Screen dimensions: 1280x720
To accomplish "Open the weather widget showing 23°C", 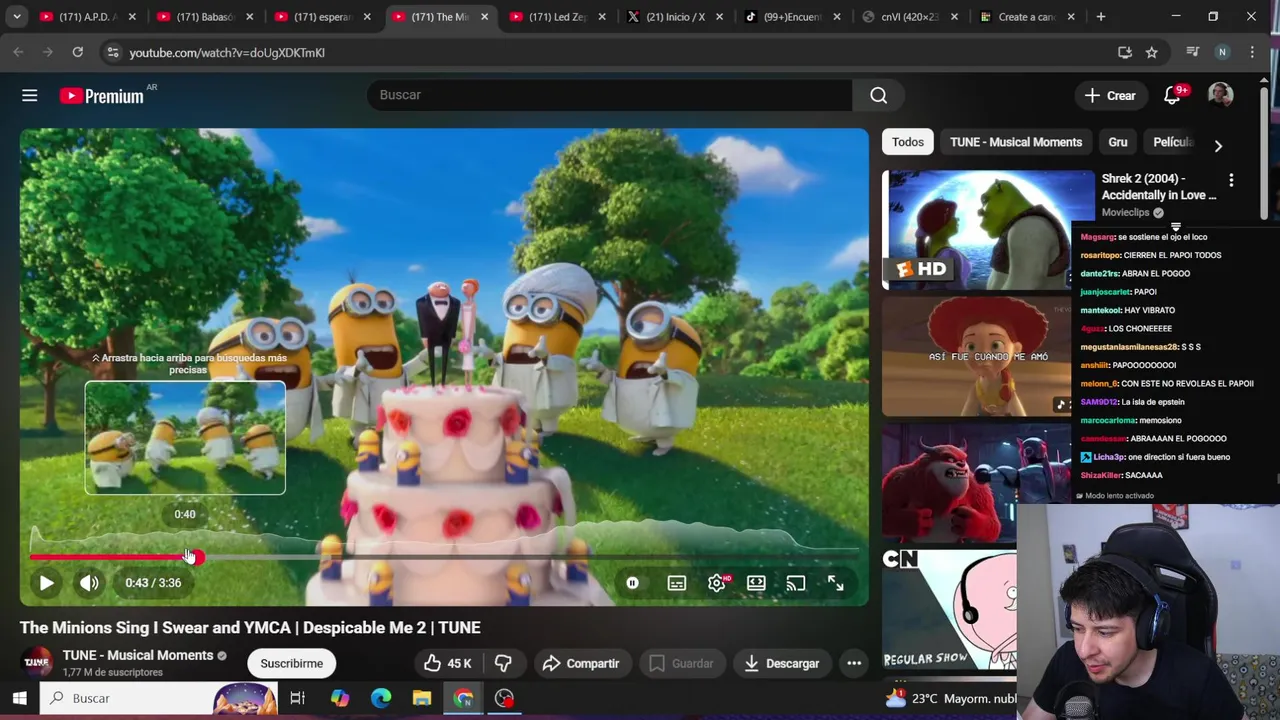I will coord(950,698).
